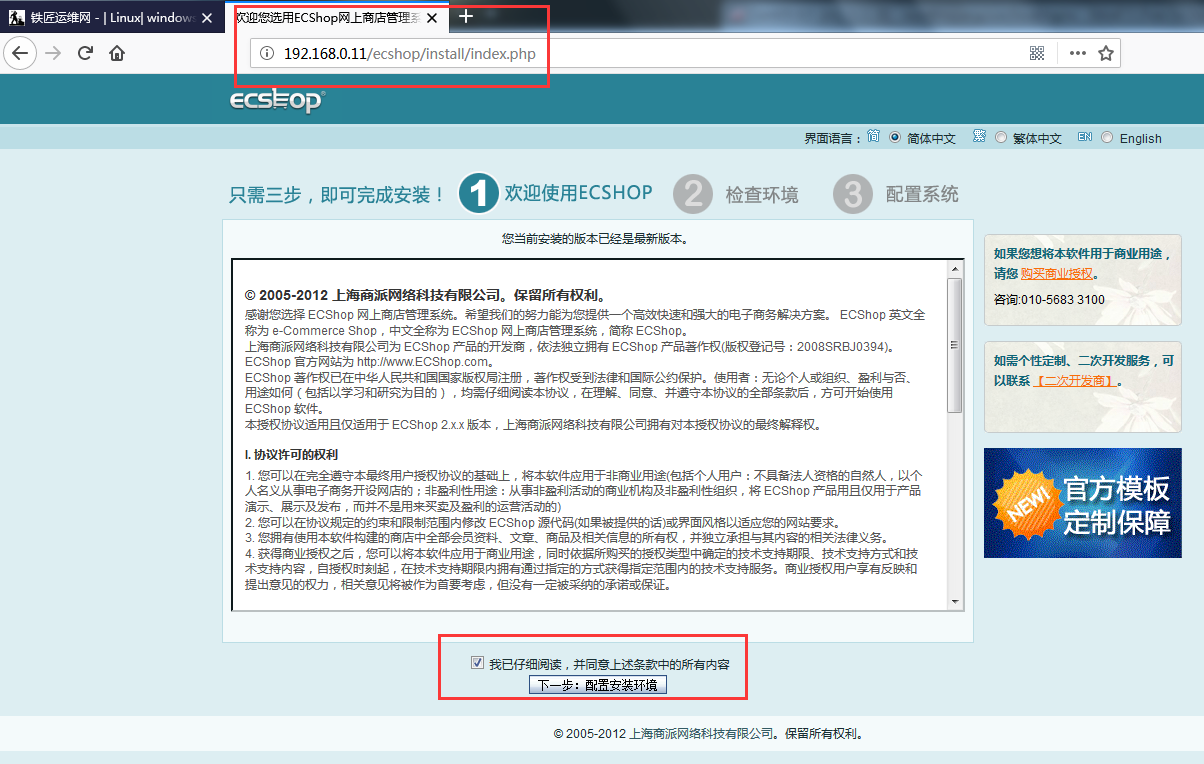Viewport: 1204px width, 764px height.
Task: Toggle the 我已仔细阅读 agreement checkbox
Action: 477,663
